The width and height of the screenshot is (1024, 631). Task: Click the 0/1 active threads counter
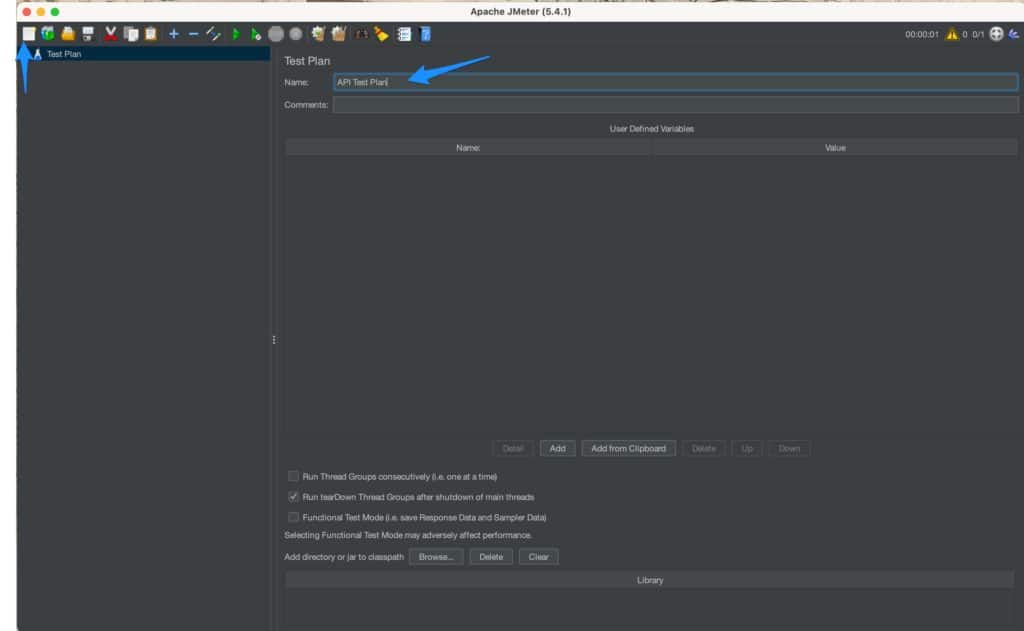click(x=978, y=35)
